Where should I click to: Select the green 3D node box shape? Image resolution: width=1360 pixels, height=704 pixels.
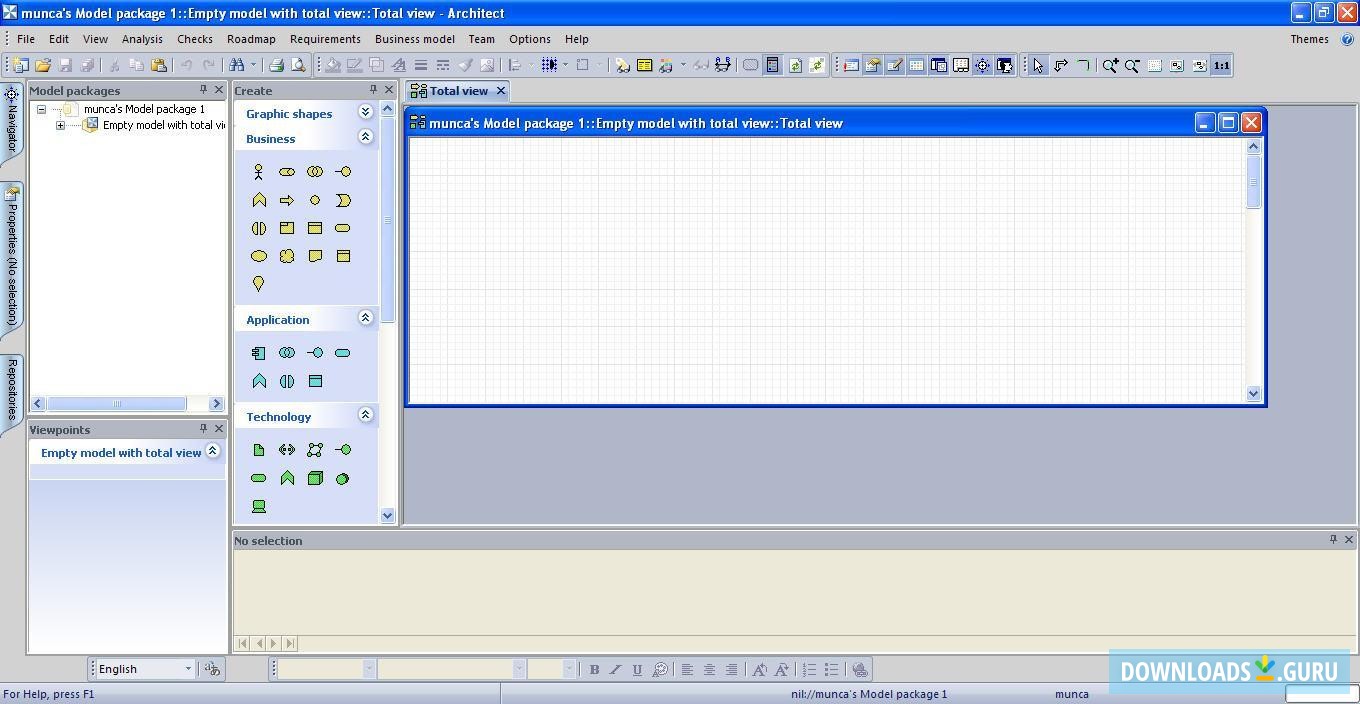point(315,479)
